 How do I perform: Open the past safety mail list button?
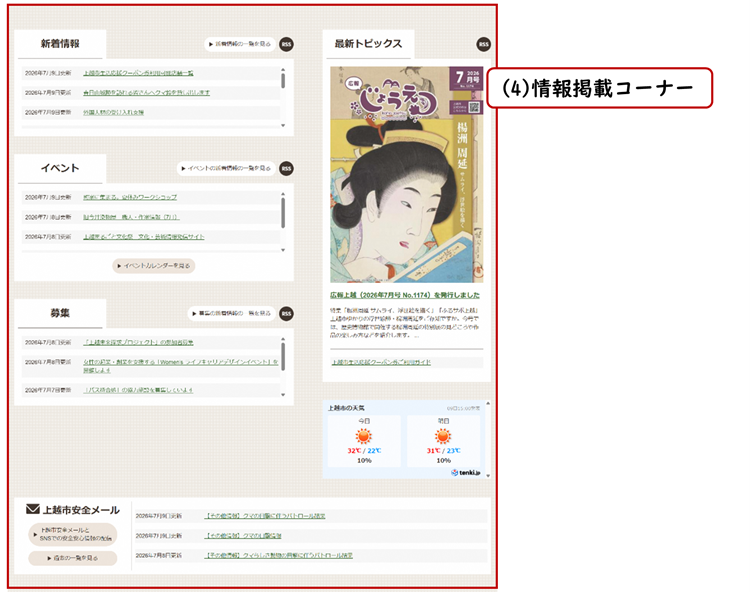[x=73, y=558]
